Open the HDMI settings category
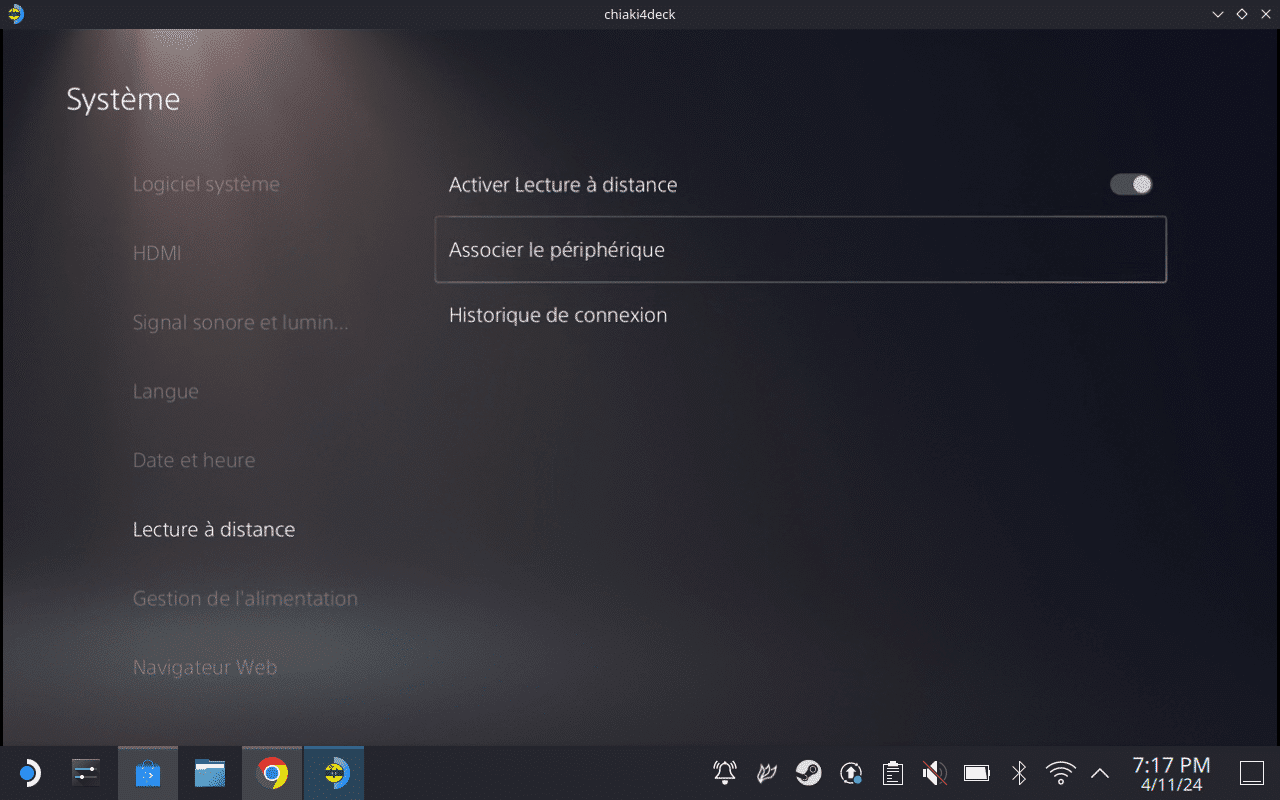Screen dimensions: 1280x800 157,254
